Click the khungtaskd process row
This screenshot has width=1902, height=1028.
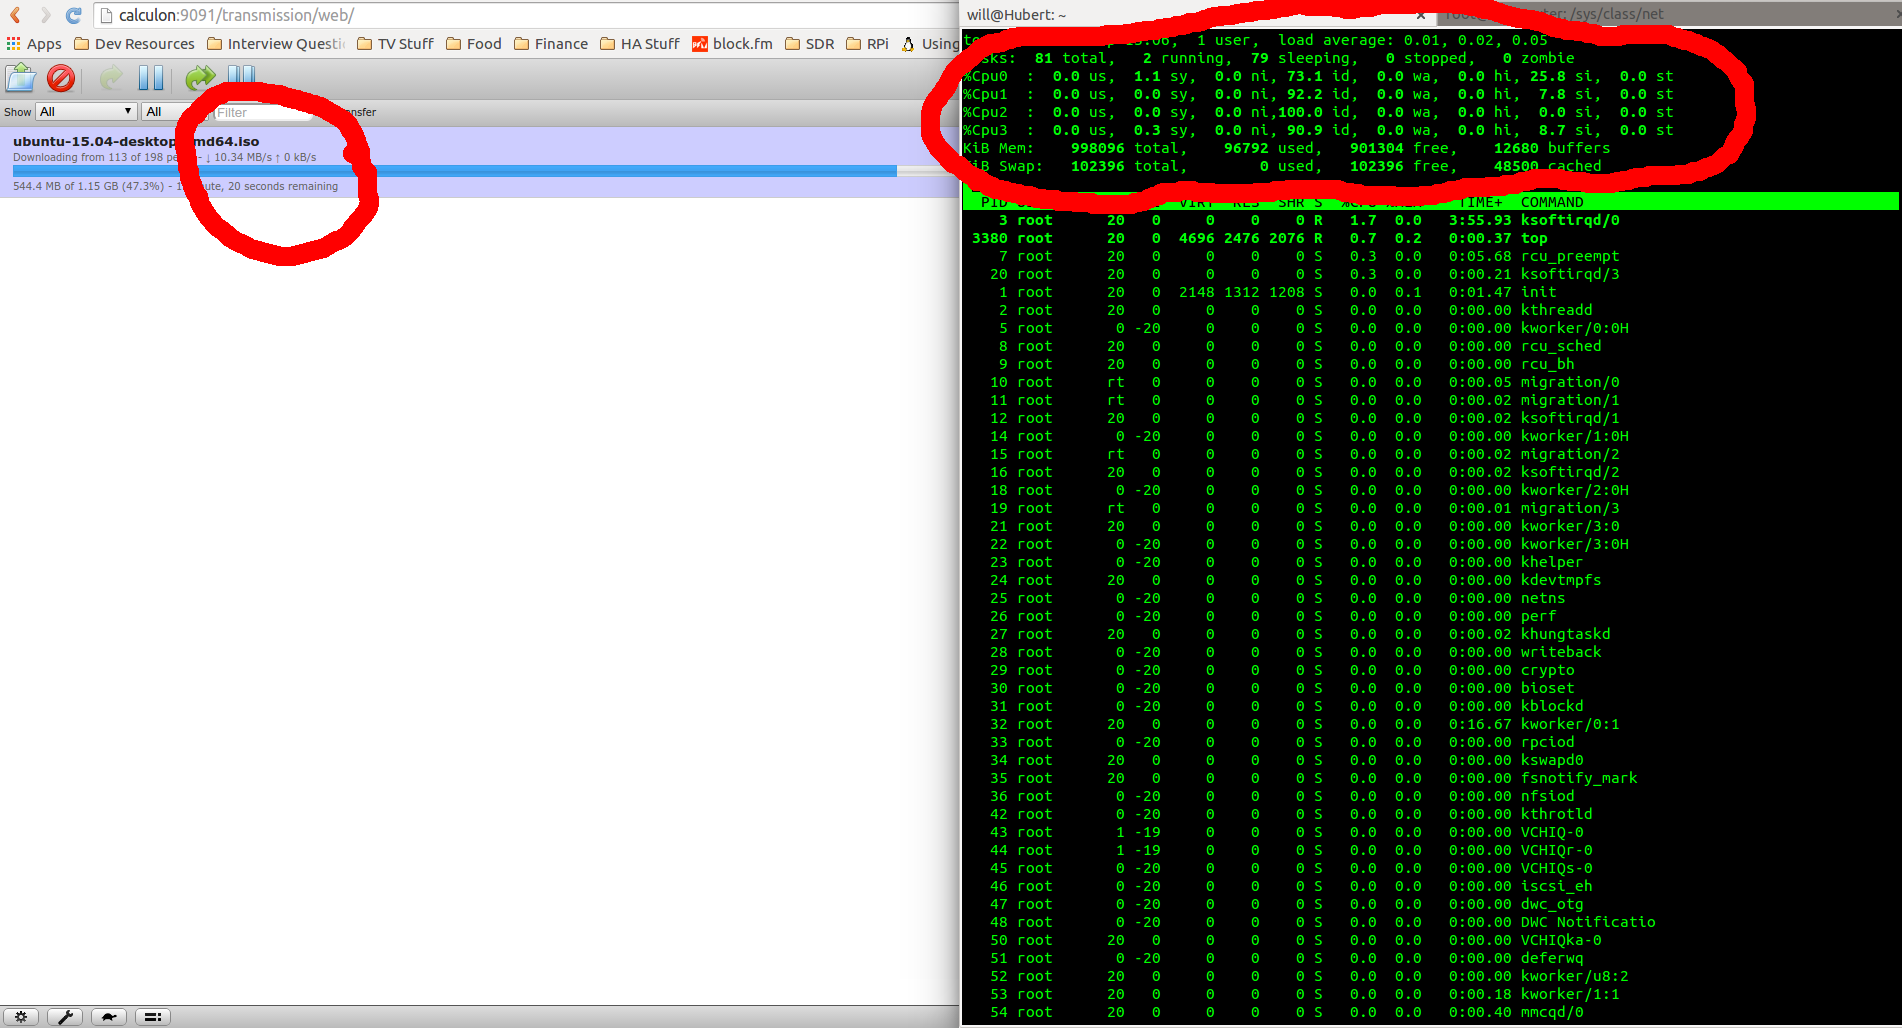(x=1430, y=634)
